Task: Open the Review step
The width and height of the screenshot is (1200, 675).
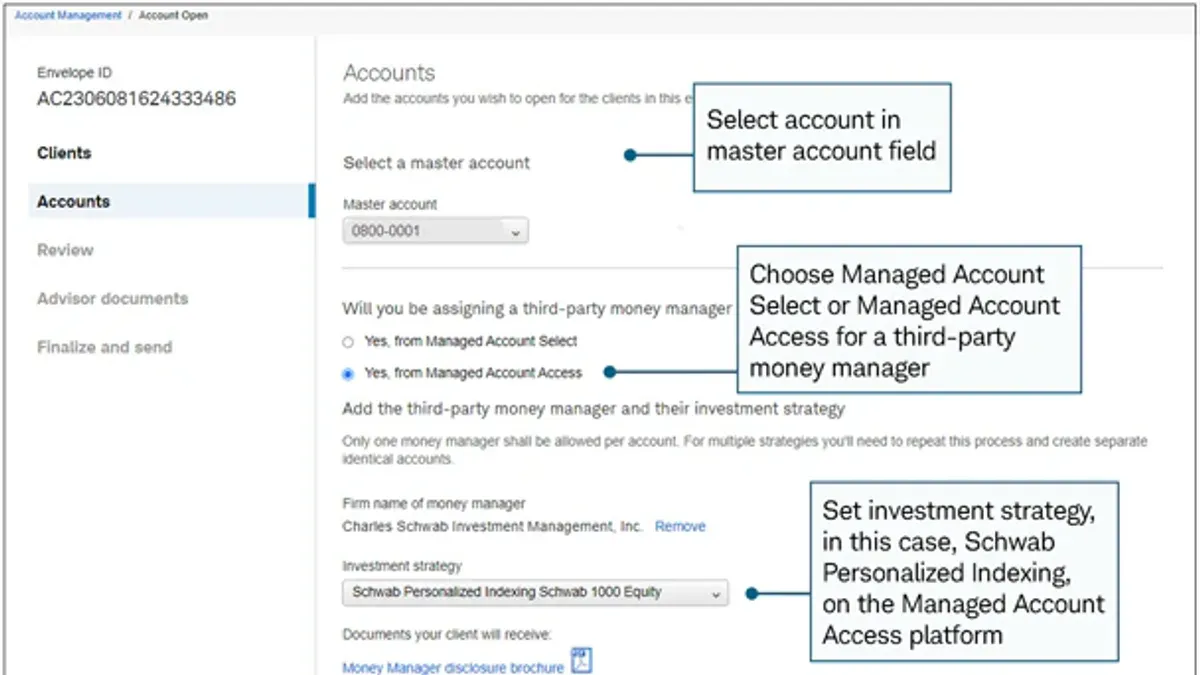Action: pos(65,250)
